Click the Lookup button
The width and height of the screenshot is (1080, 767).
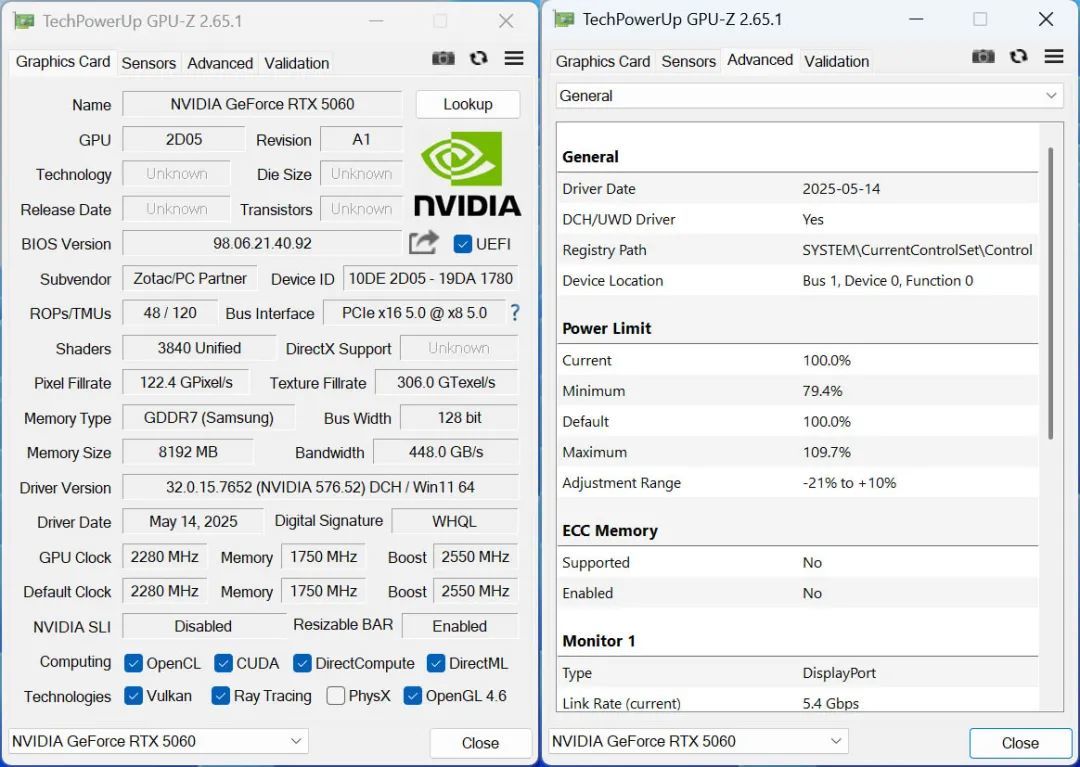pos(468,104)
